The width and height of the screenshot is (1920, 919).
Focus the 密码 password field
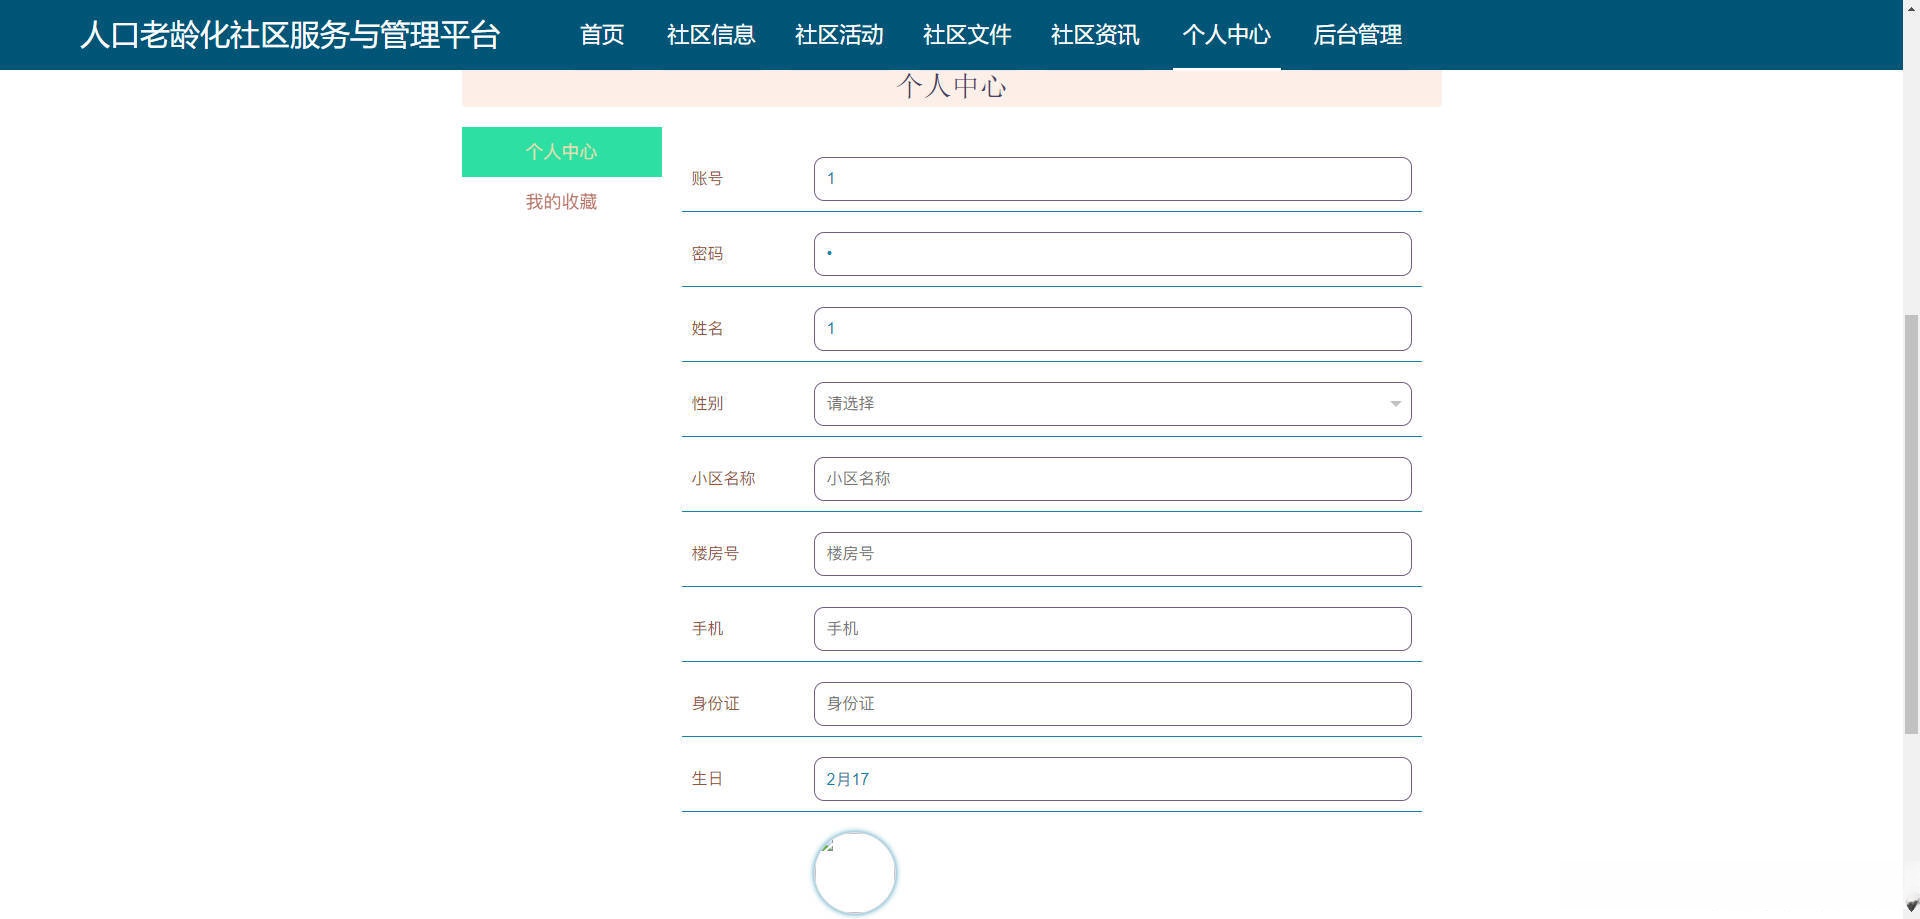(x=1112, y=254)
